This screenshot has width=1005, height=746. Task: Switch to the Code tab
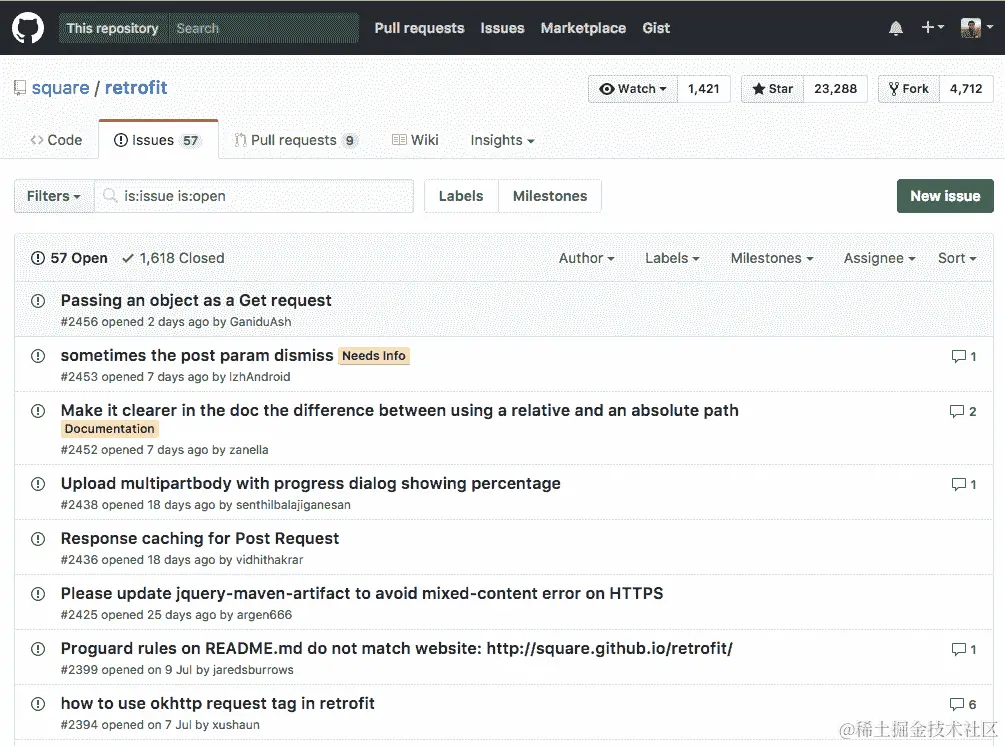coord(56,140)
